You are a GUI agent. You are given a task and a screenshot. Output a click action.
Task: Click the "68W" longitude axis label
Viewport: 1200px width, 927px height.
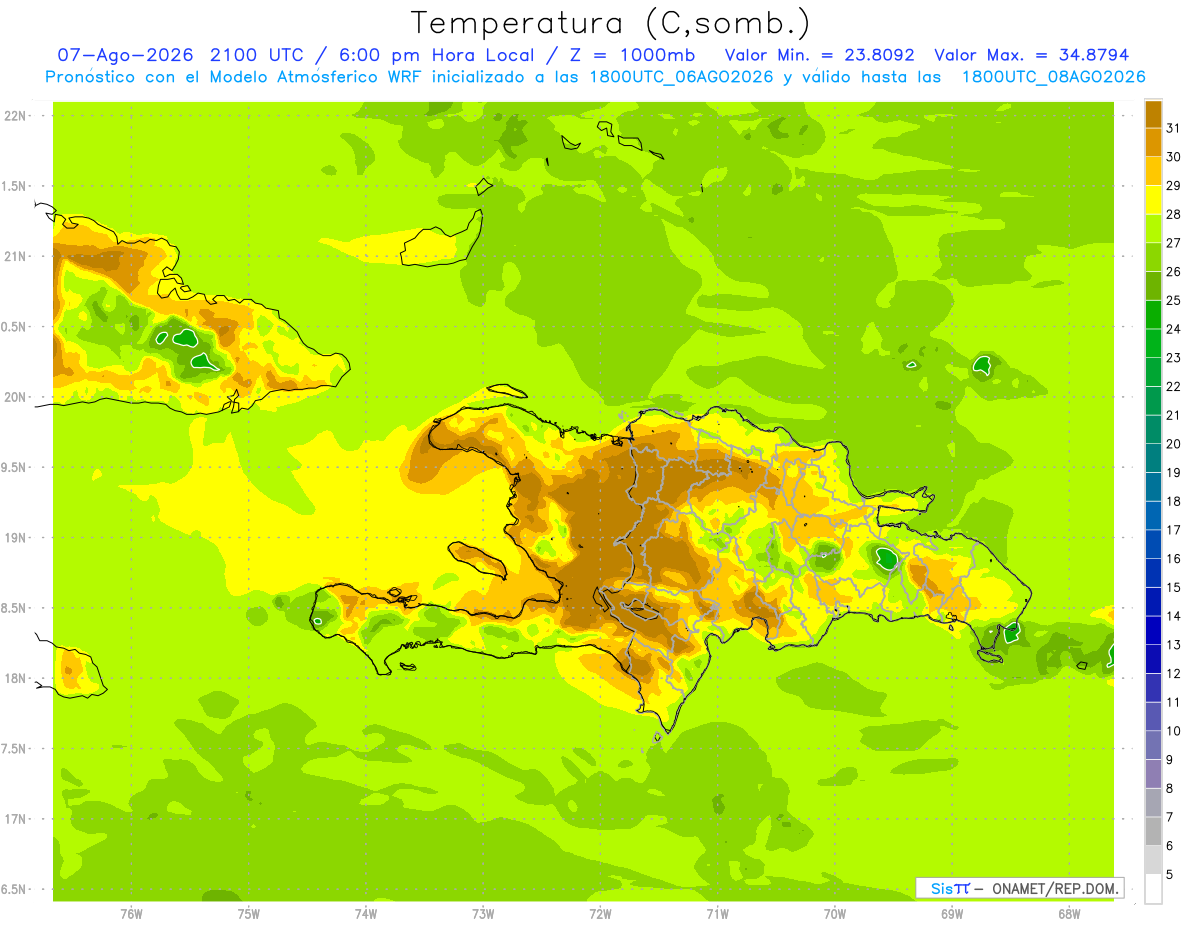click(1069, 914)
